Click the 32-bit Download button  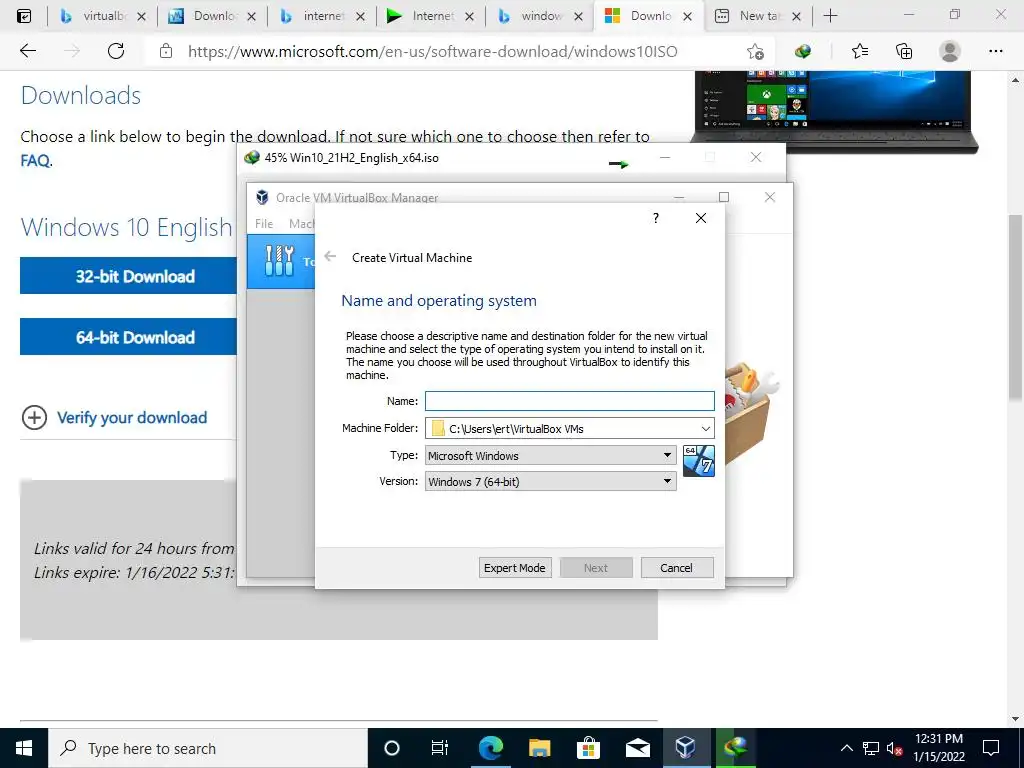coord(129,276)
